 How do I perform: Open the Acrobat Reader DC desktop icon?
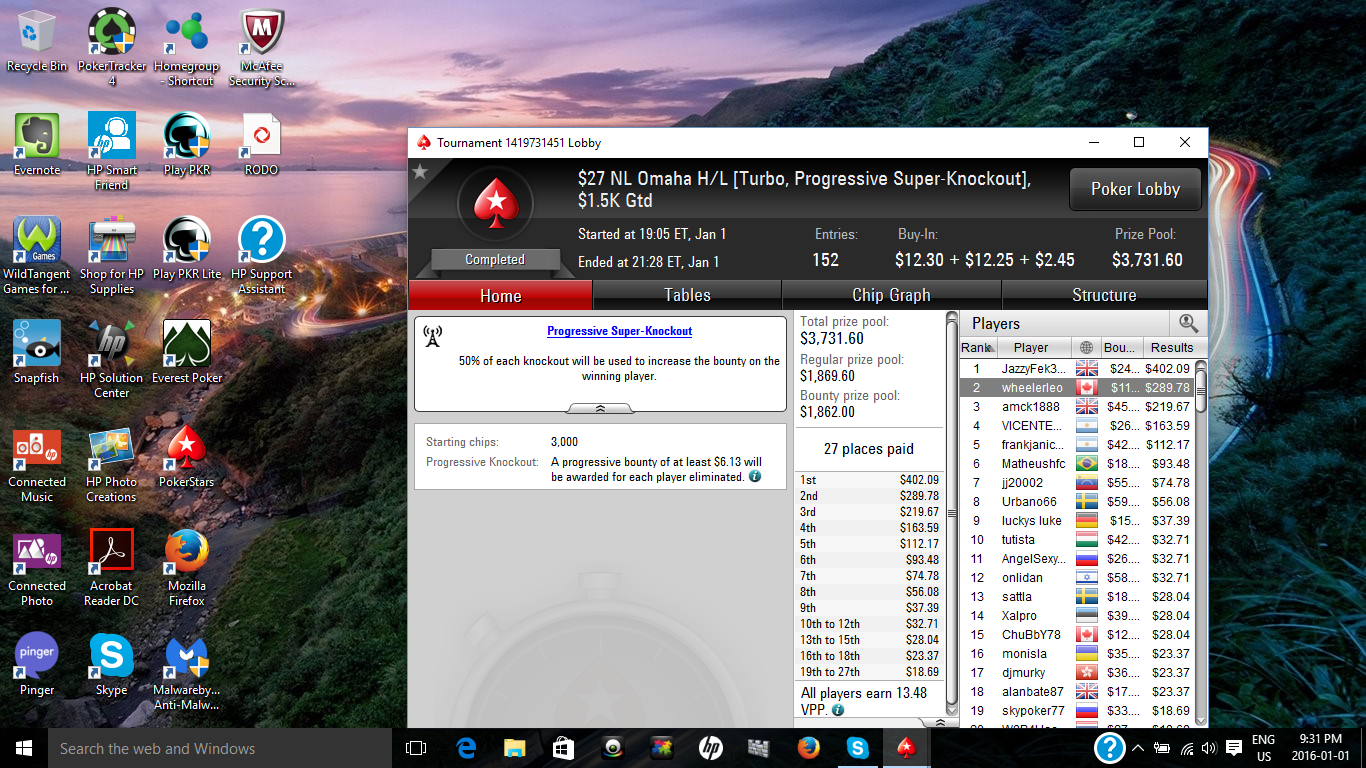112,568
